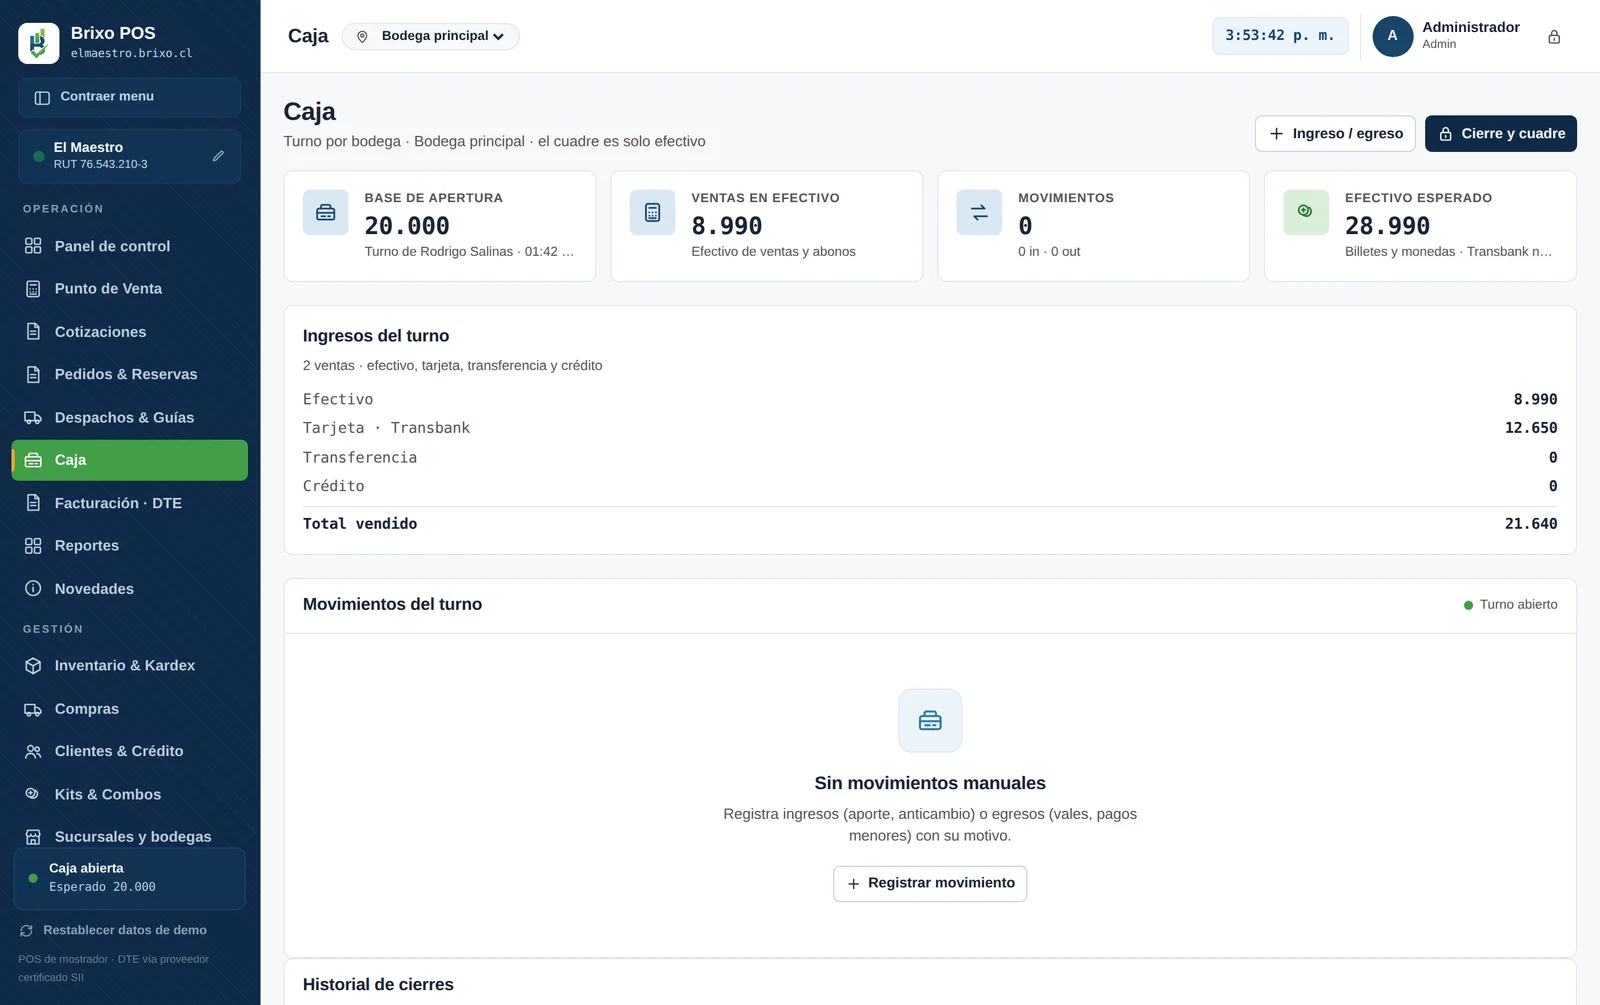1600x1005 pixels.
Task: Click the Despachos & Guías truck icon
Action: tap(33, 418)
